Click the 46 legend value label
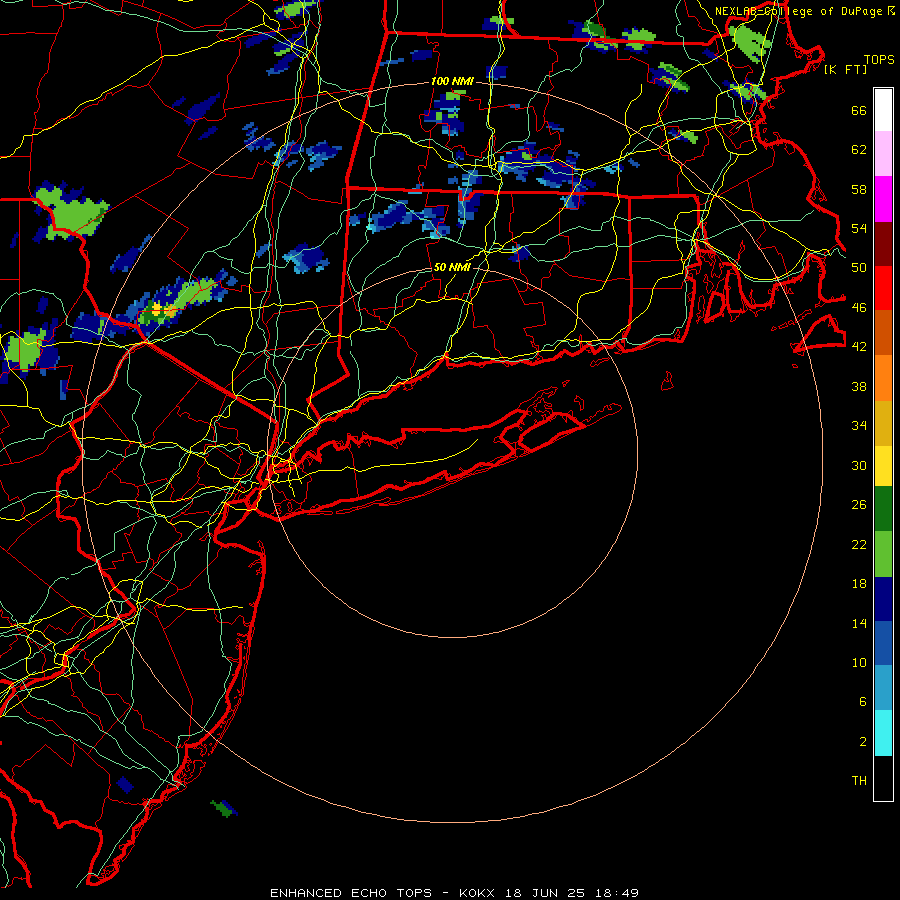Screen dimensions: 900x900 point(859,308)
